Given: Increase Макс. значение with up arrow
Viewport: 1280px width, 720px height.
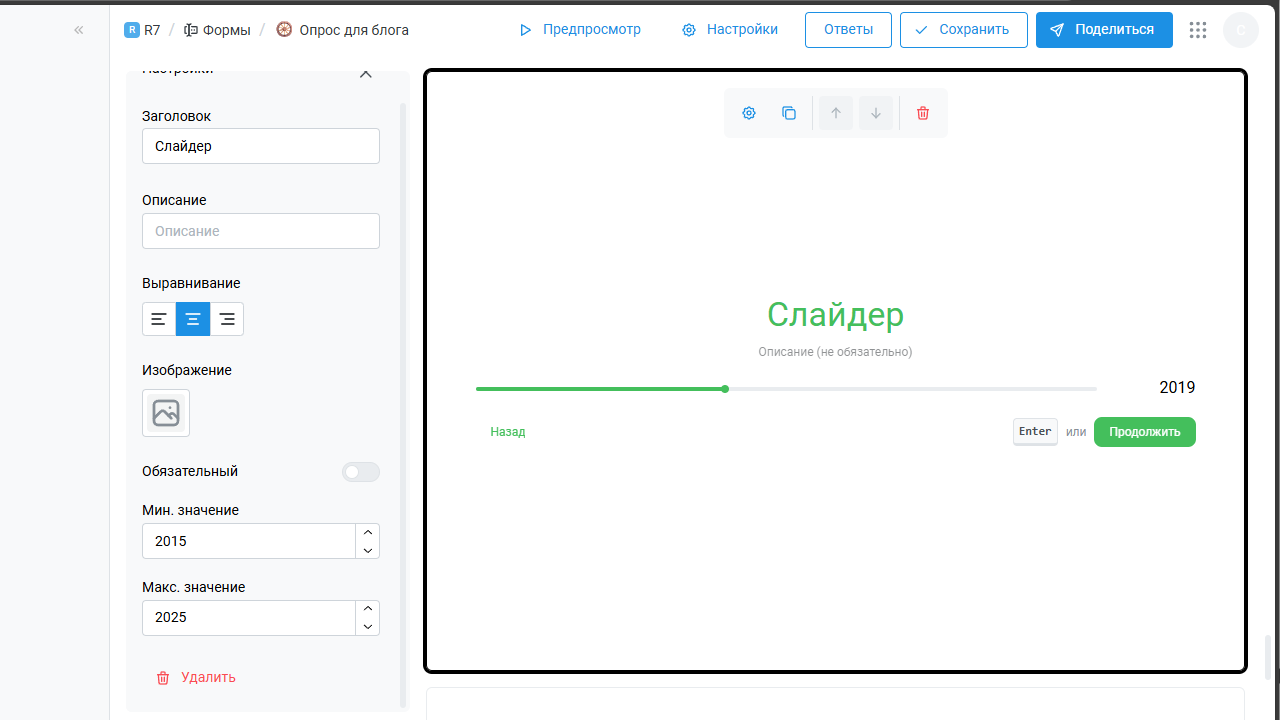Looking at the screenshot, I should point(368,609).
